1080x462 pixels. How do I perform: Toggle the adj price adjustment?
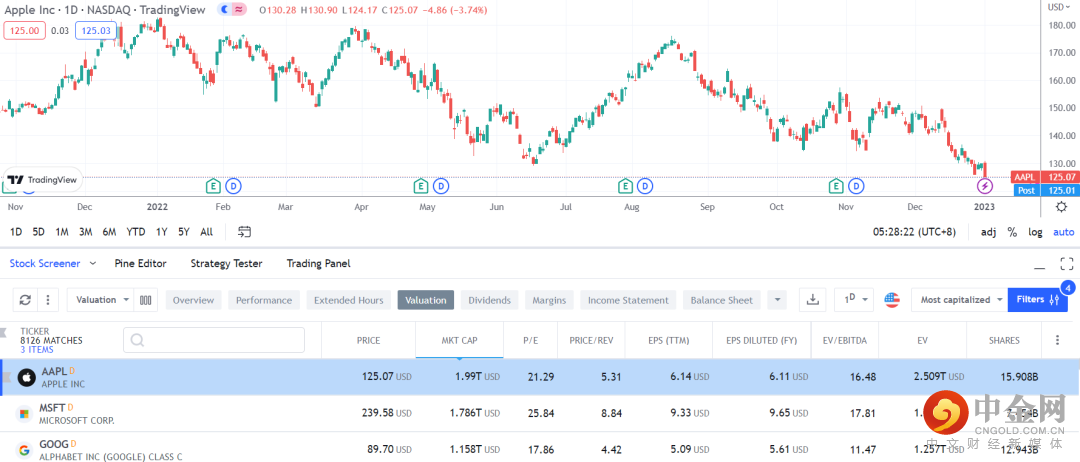[988, 232]
